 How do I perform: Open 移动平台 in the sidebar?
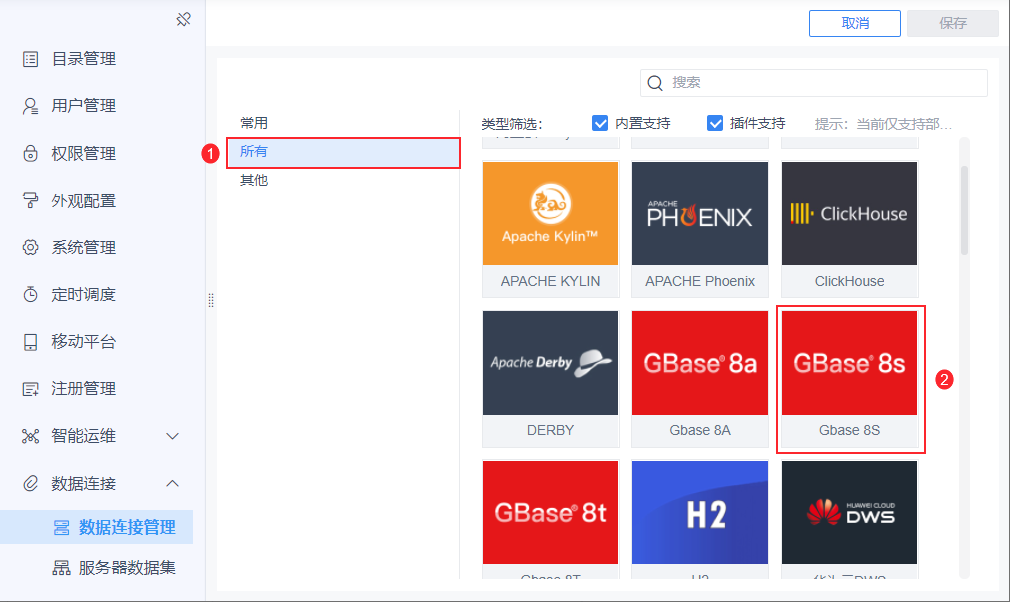tap(84, 342)
